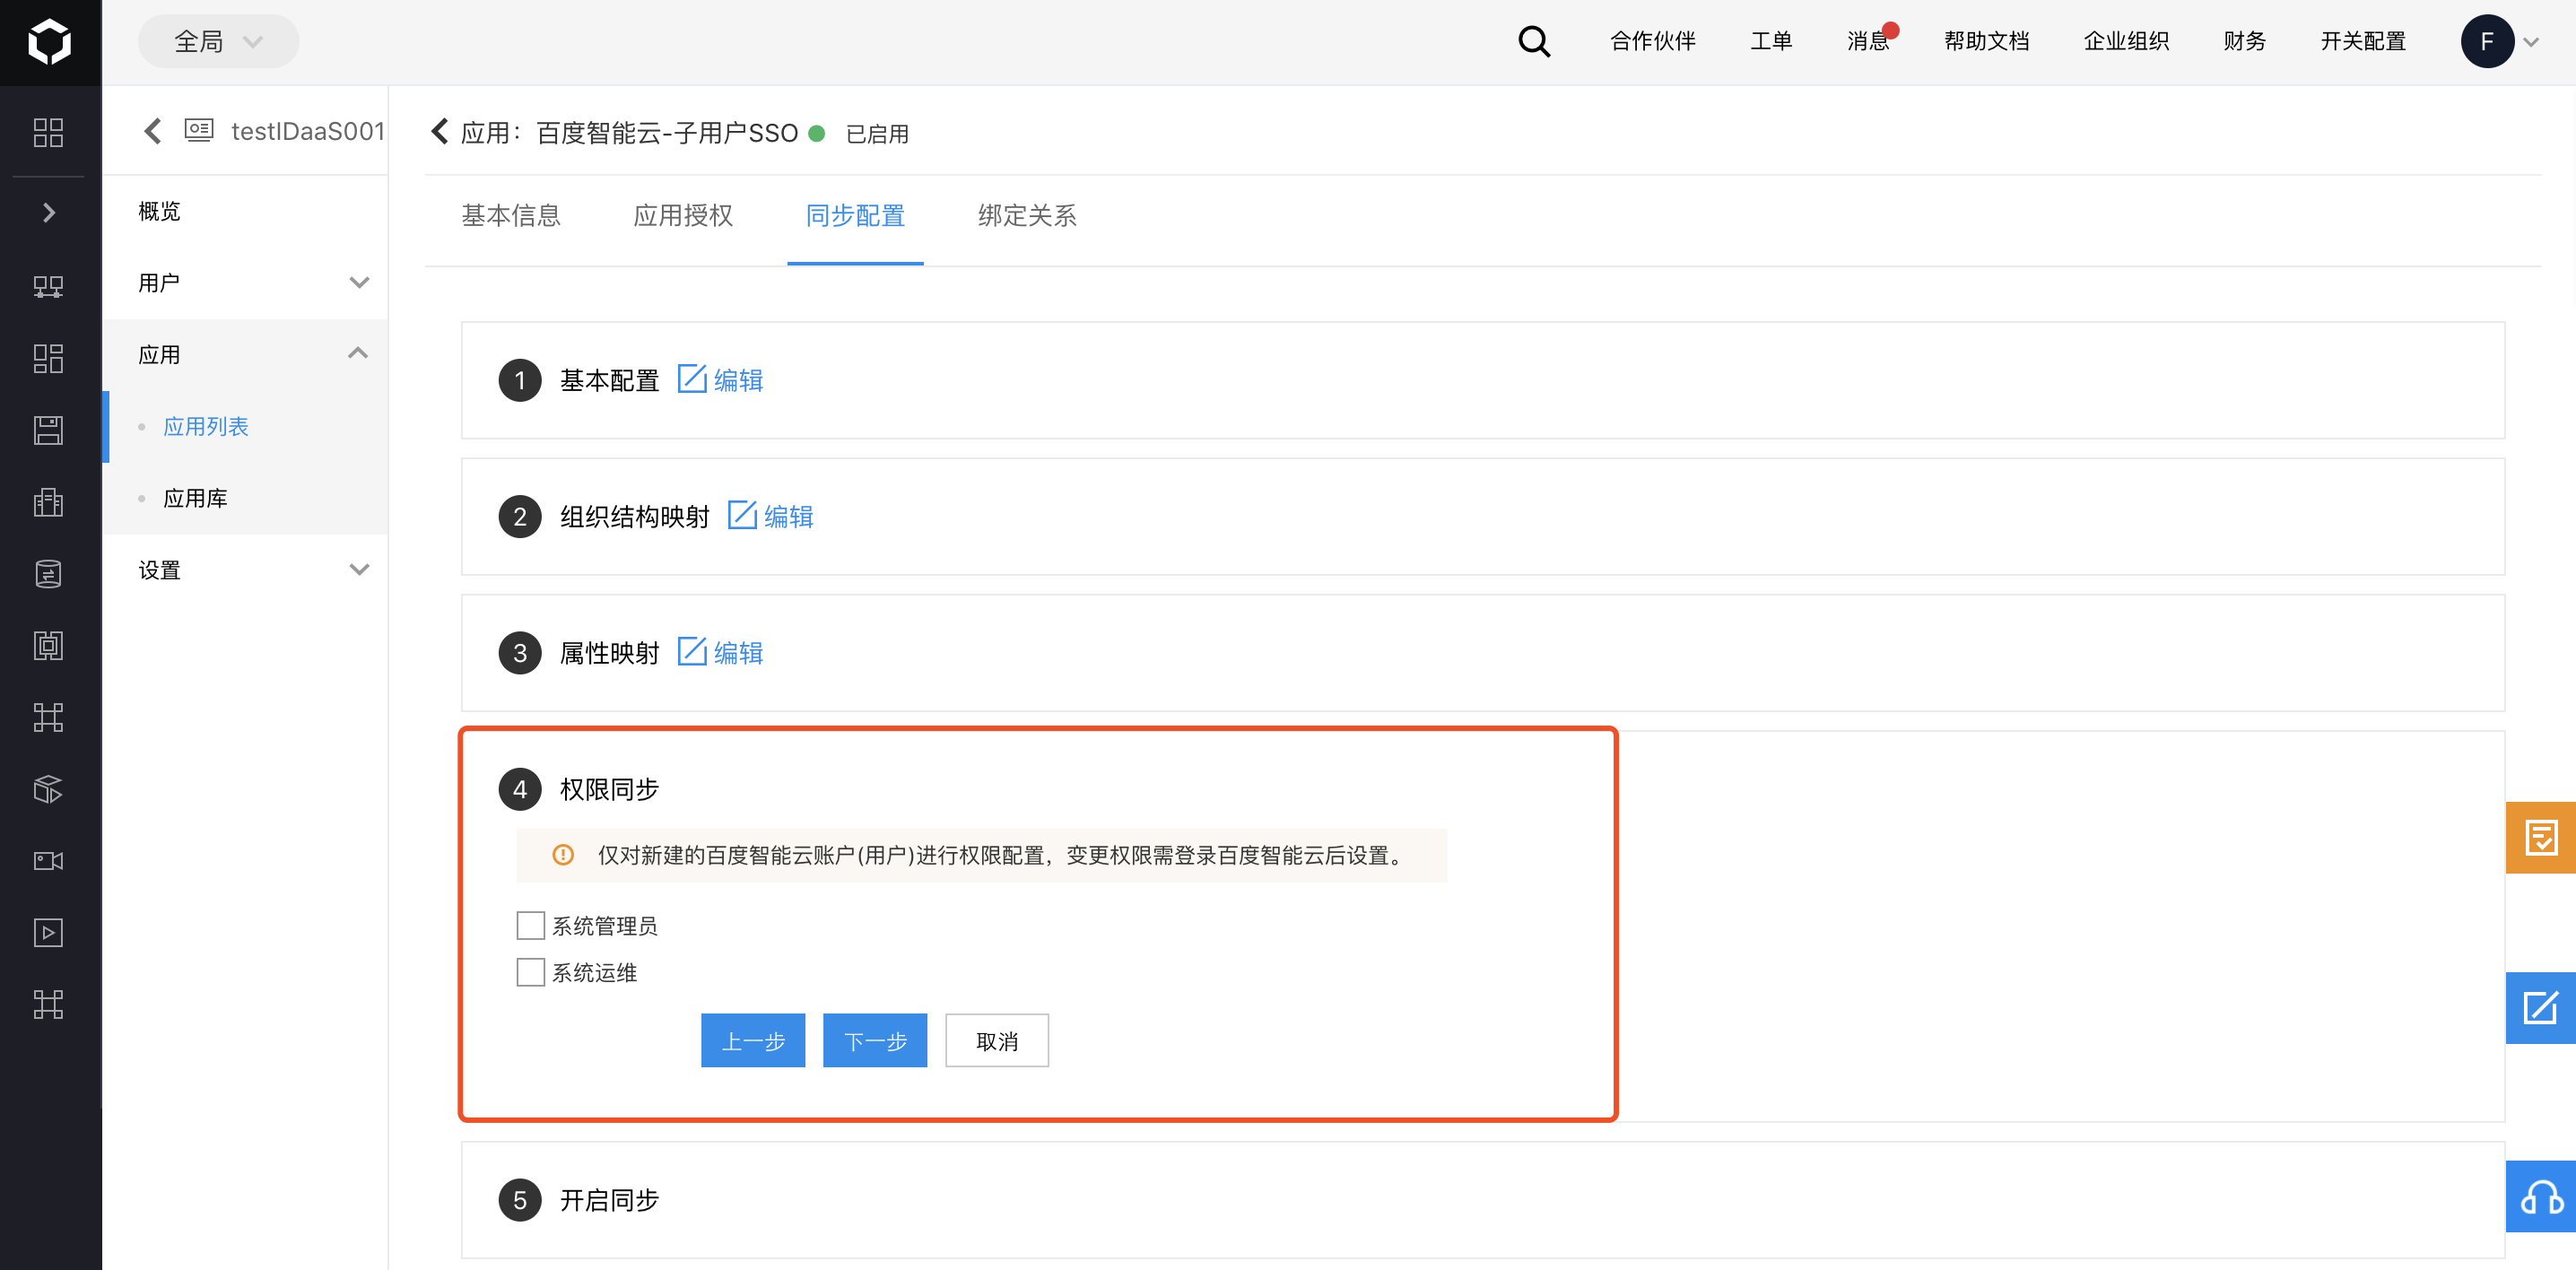Switch to the 绑定关系 tab

click(1027, 215)
